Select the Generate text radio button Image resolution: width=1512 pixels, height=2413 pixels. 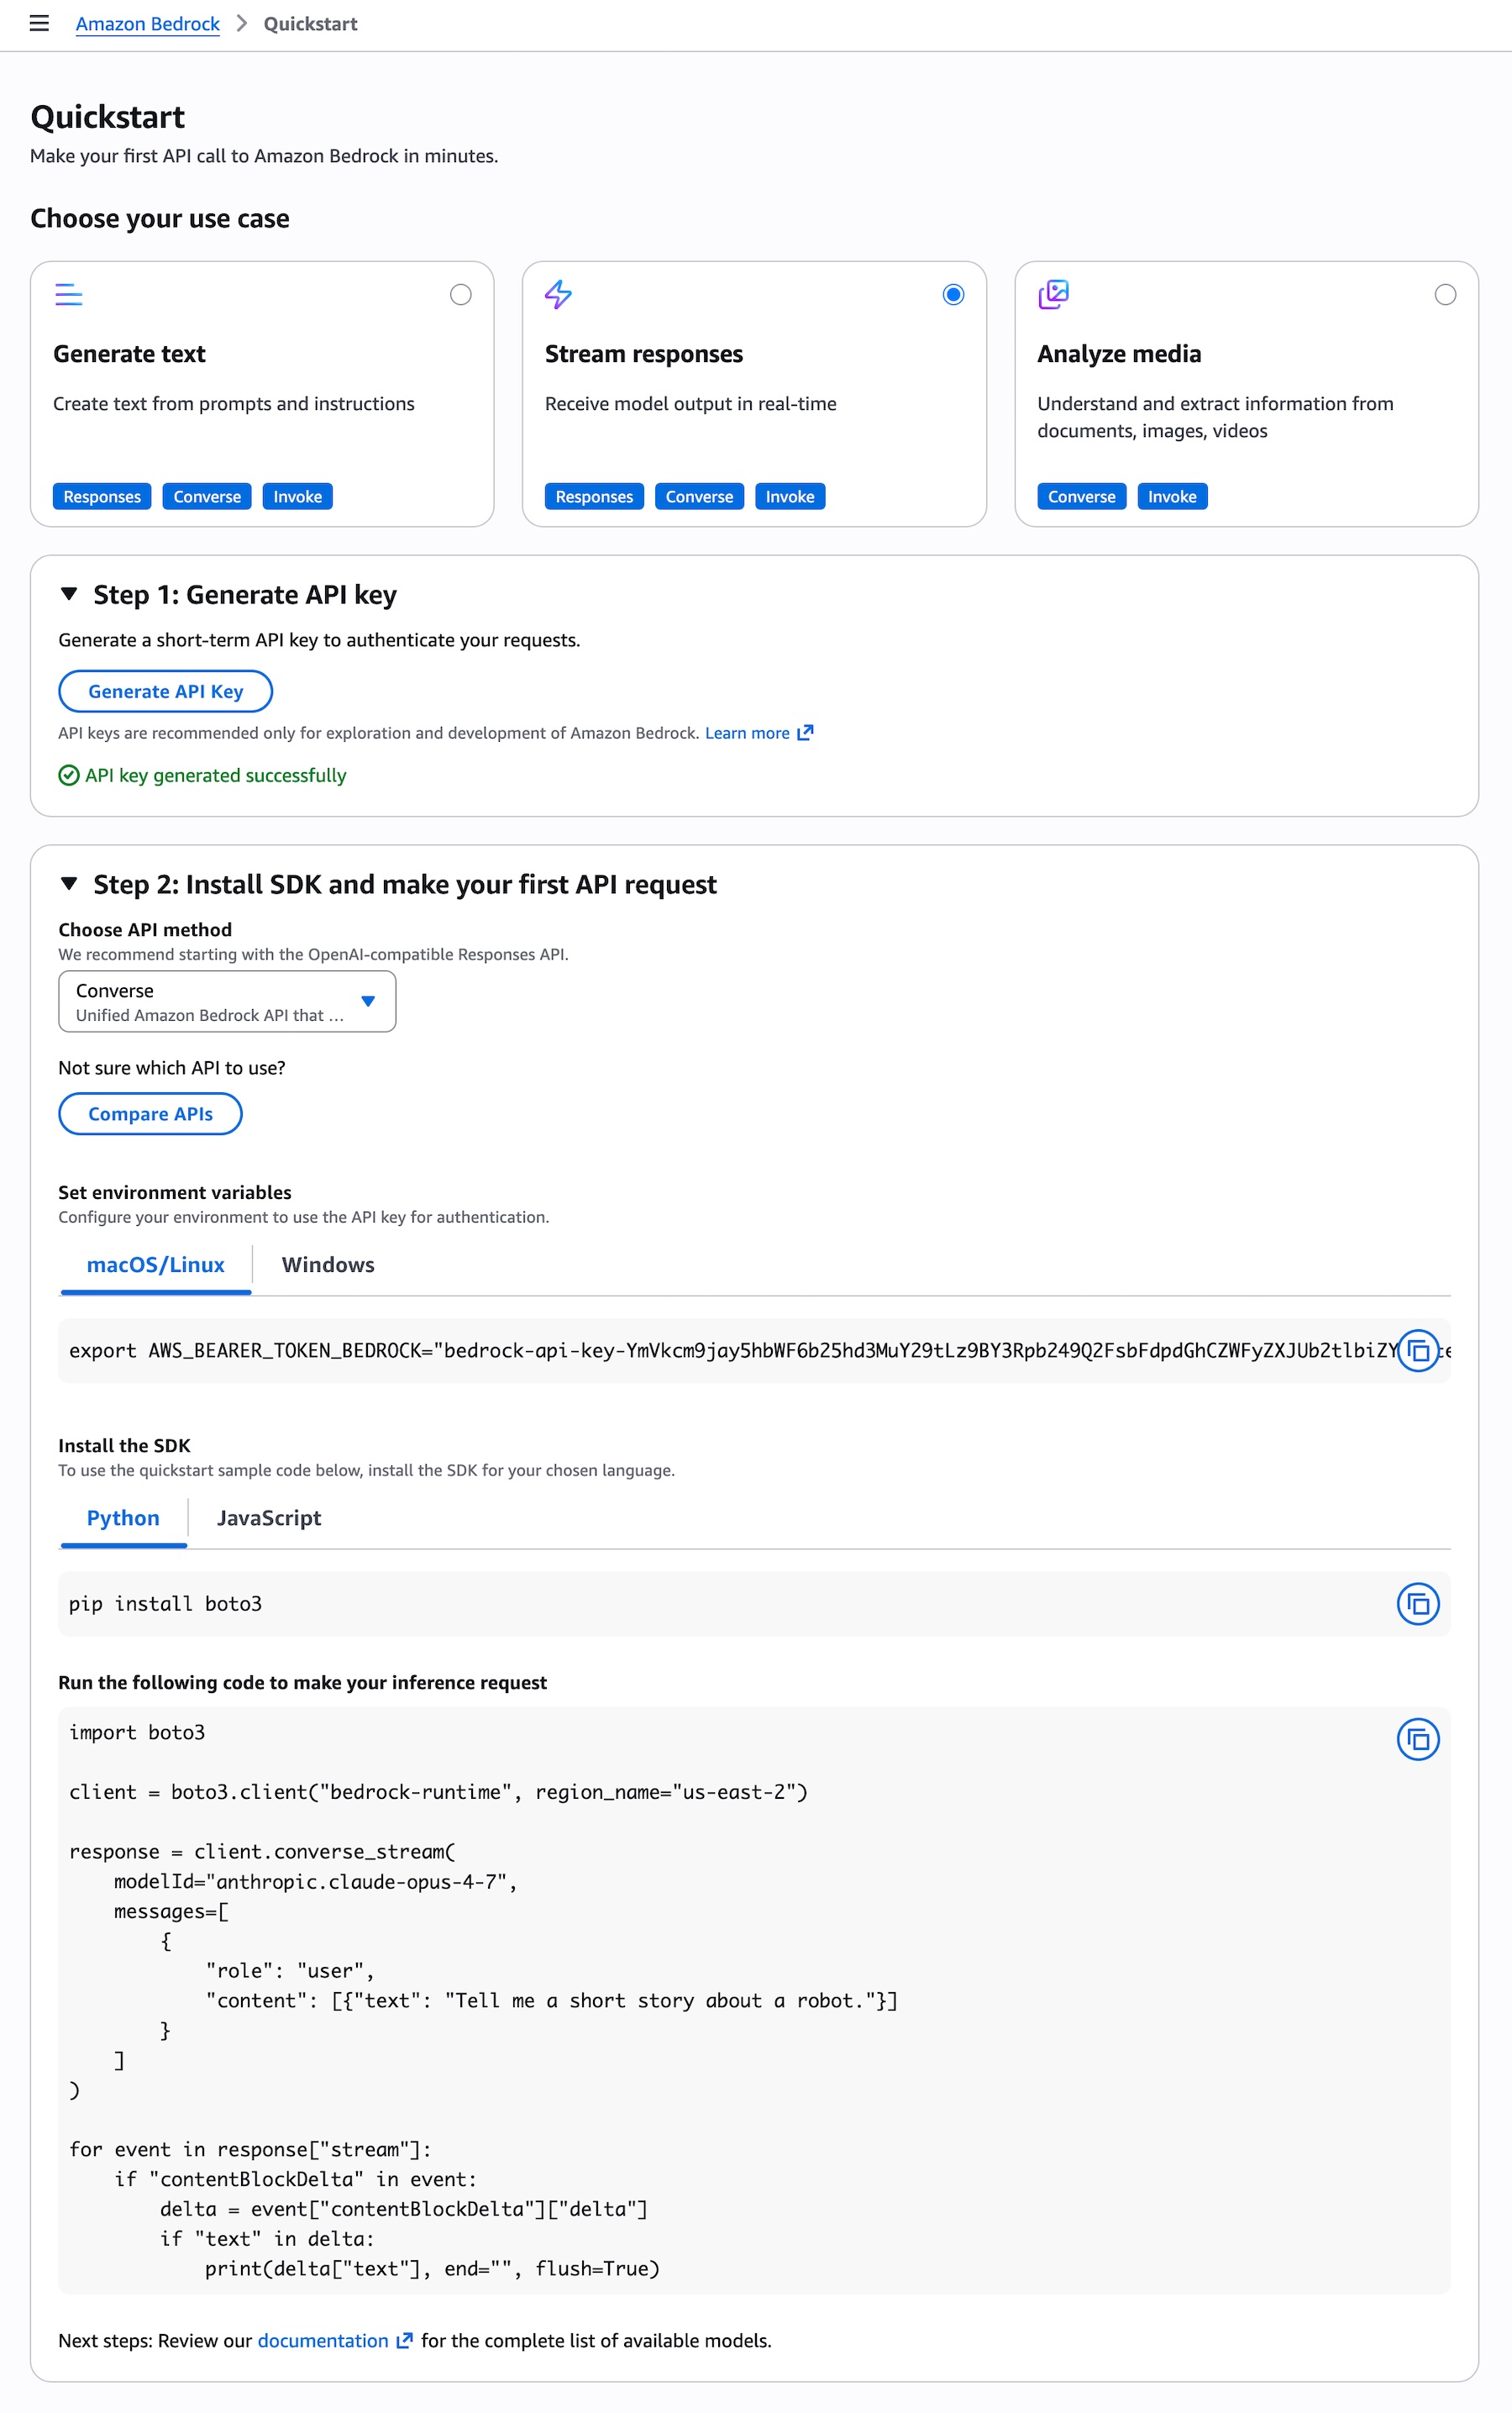click(460, 294)
